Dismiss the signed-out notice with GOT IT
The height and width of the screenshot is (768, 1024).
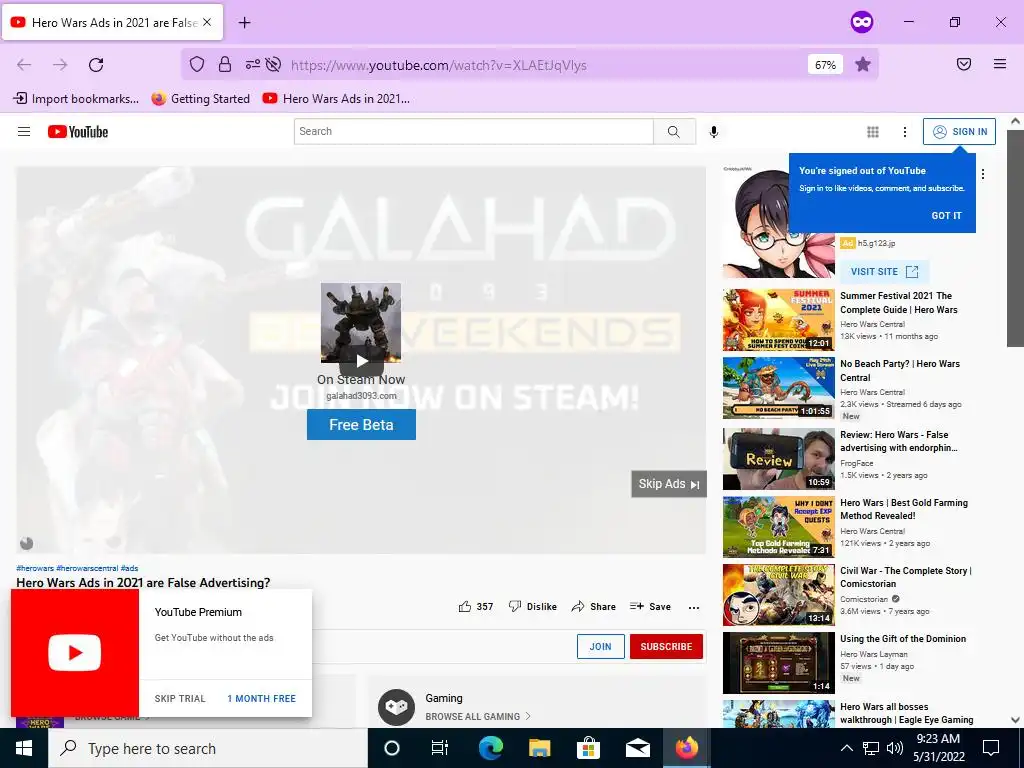[946, 216]
